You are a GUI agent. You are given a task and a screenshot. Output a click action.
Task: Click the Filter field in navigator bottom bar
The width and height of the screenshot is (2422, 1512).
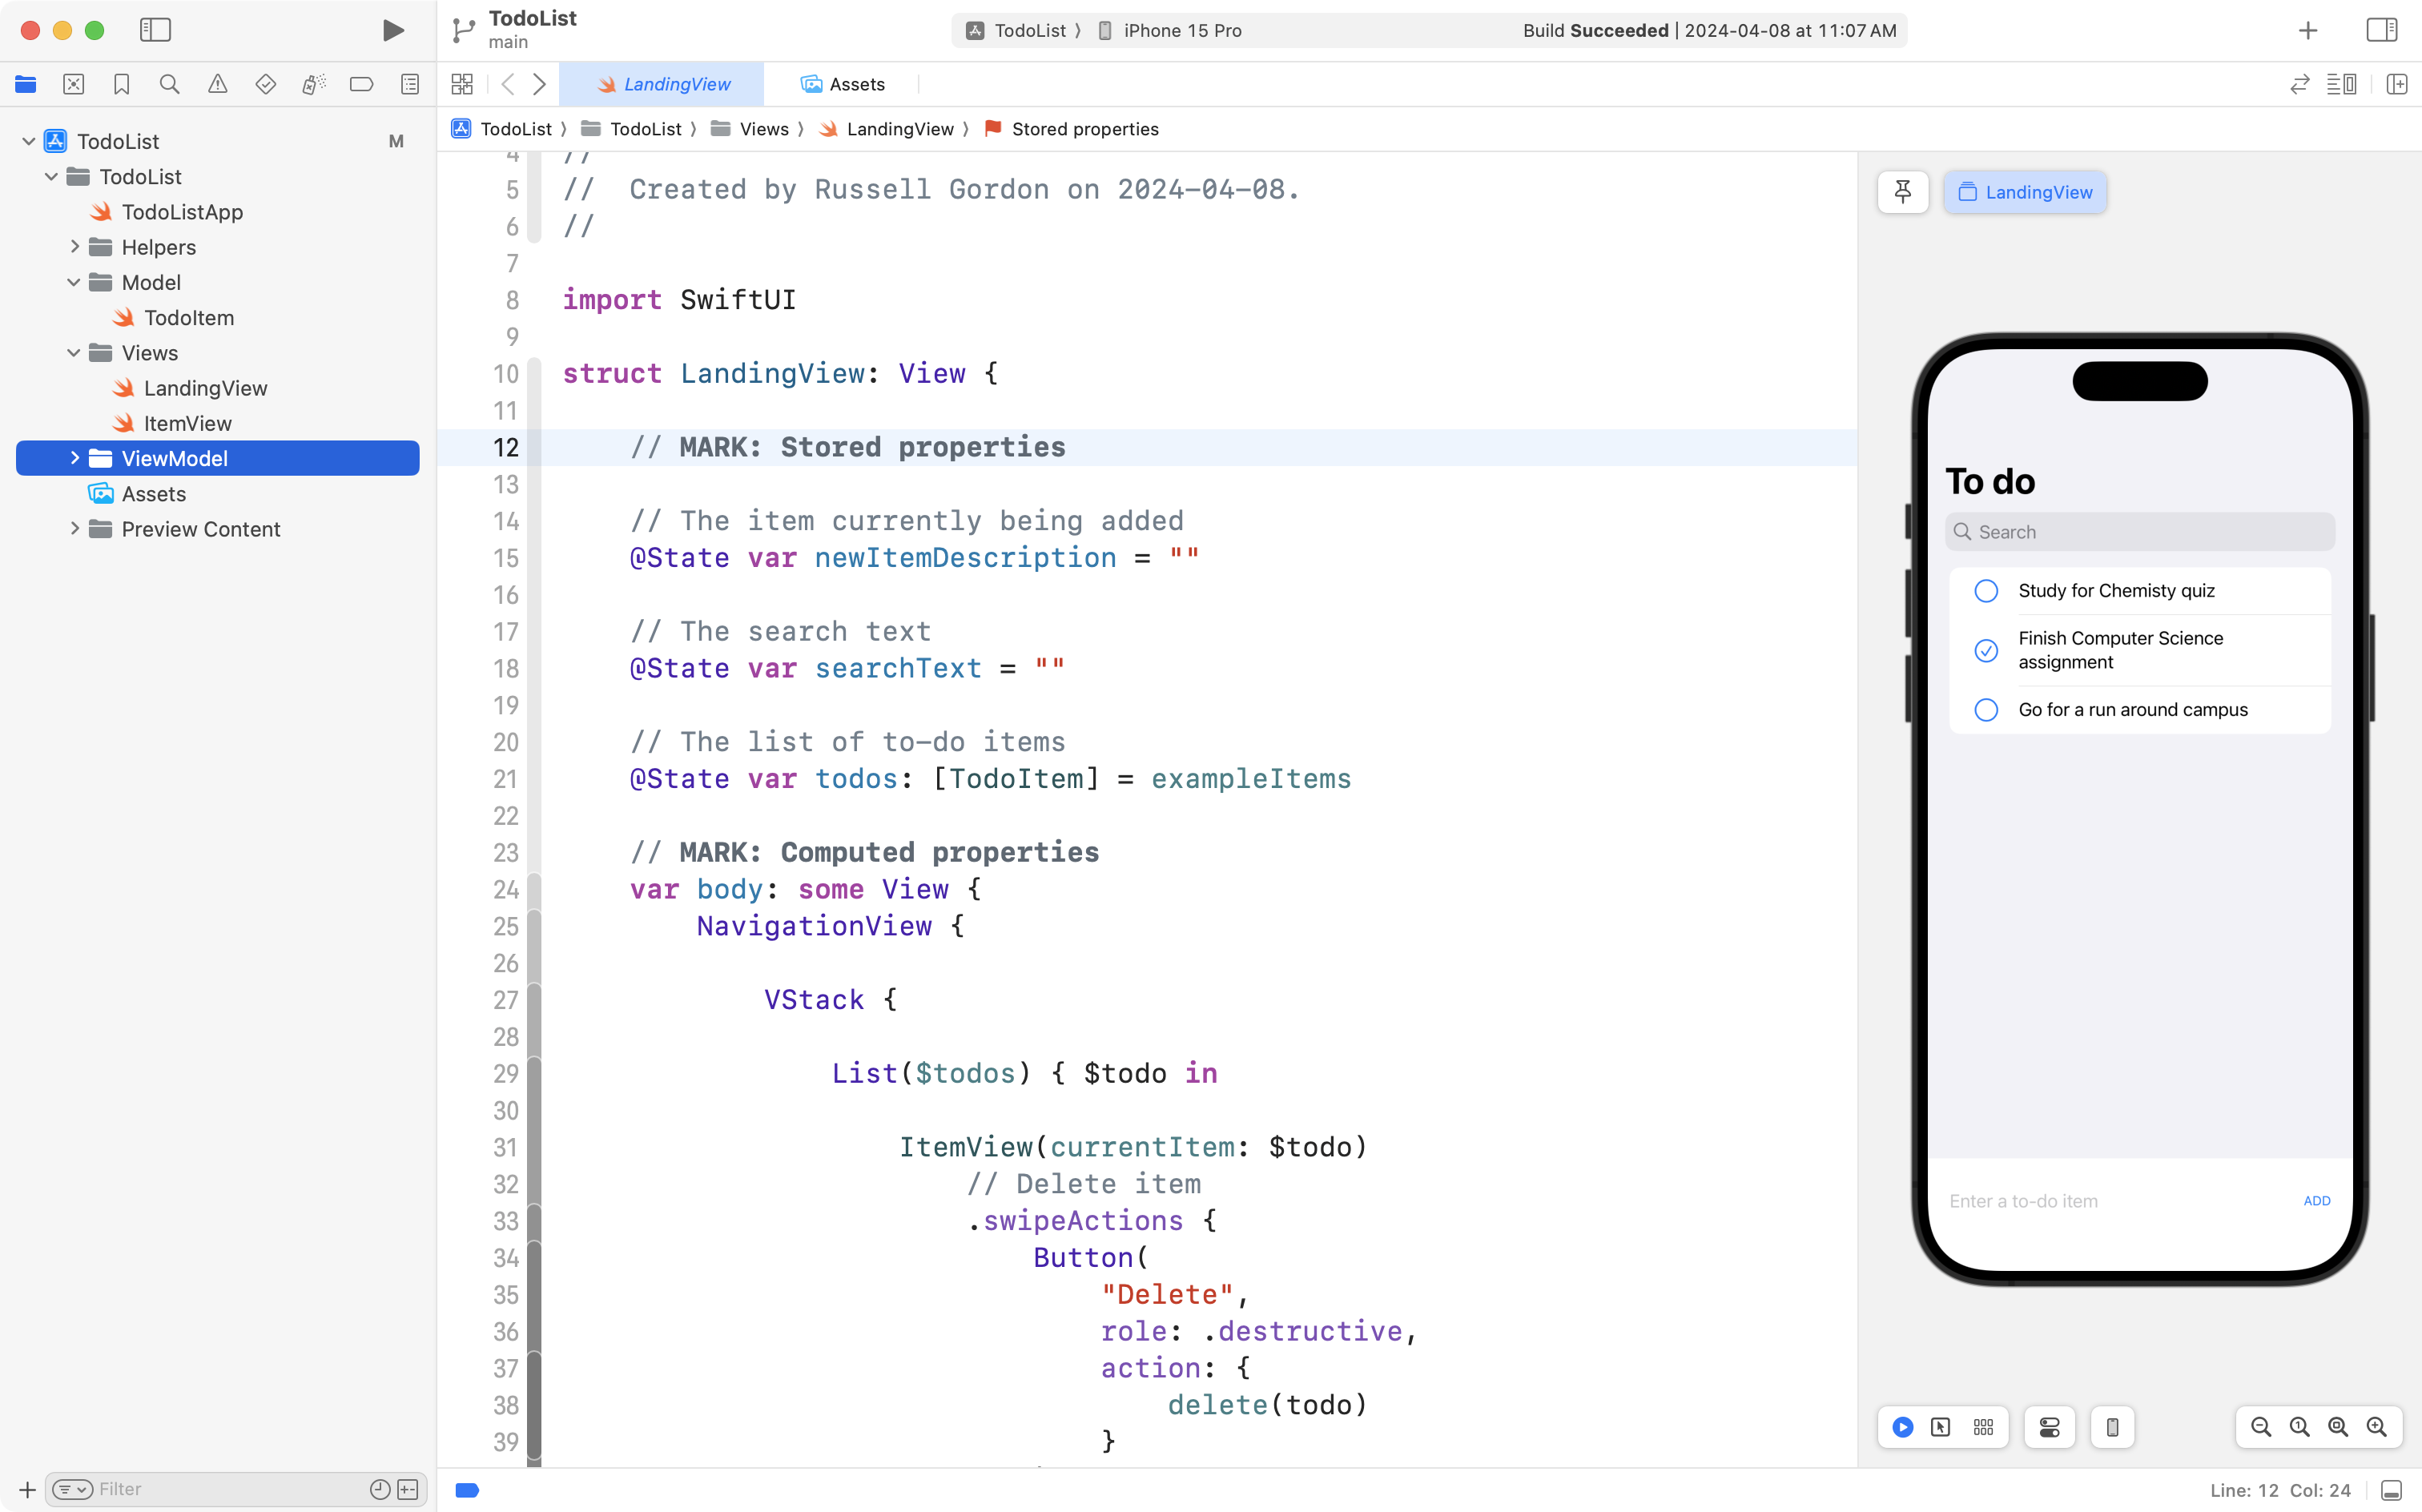point(200,1489)
